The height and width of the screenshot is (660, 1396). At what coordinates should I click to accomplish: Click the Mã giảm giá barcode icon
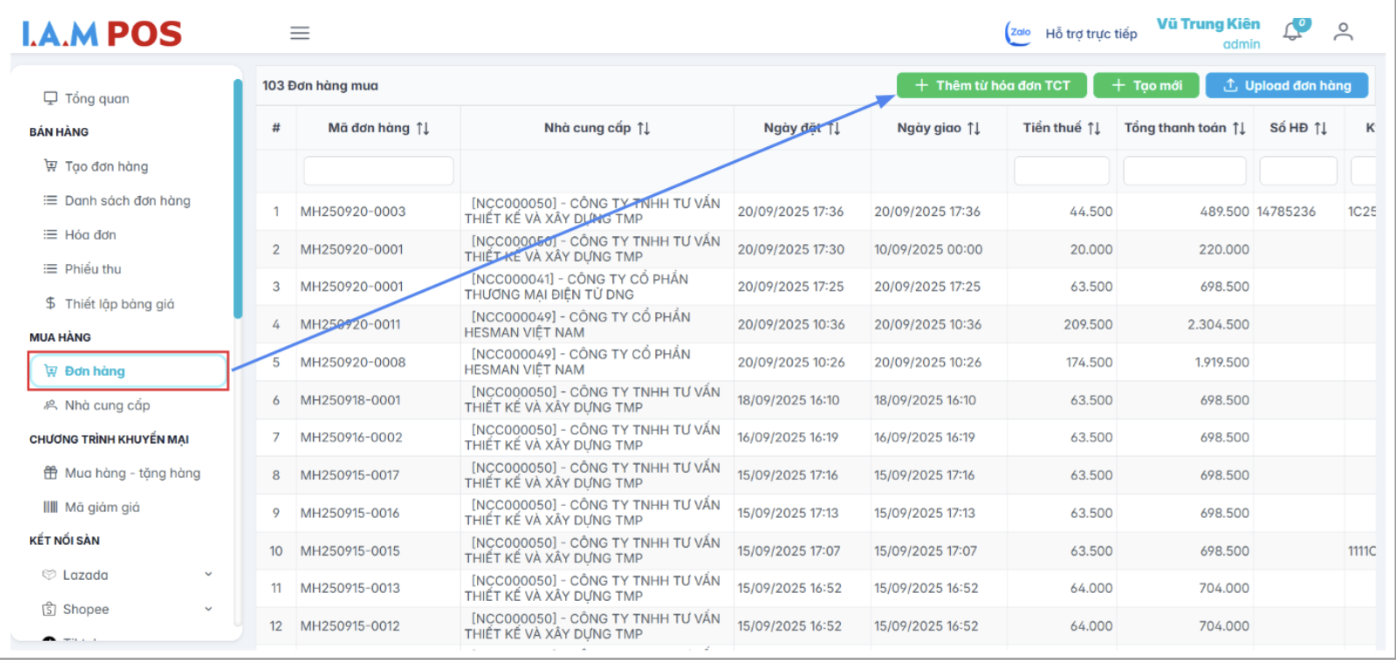tap(50, 507)
